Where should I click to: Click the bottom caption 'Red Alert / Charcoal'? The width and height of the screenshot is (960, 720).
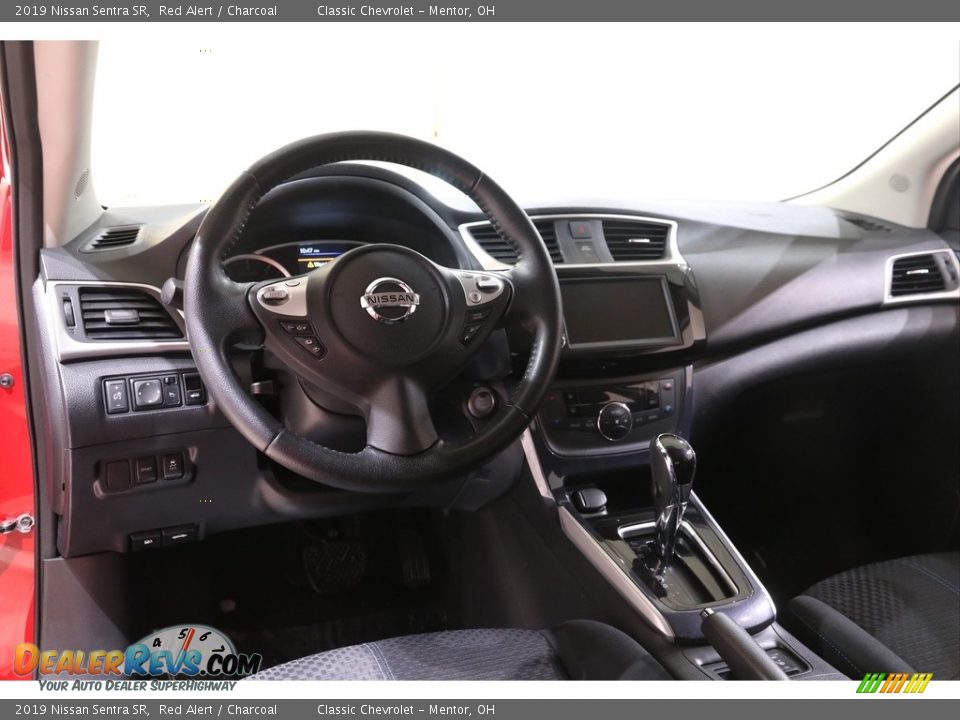pyautogui.click(x=218, y=710)
